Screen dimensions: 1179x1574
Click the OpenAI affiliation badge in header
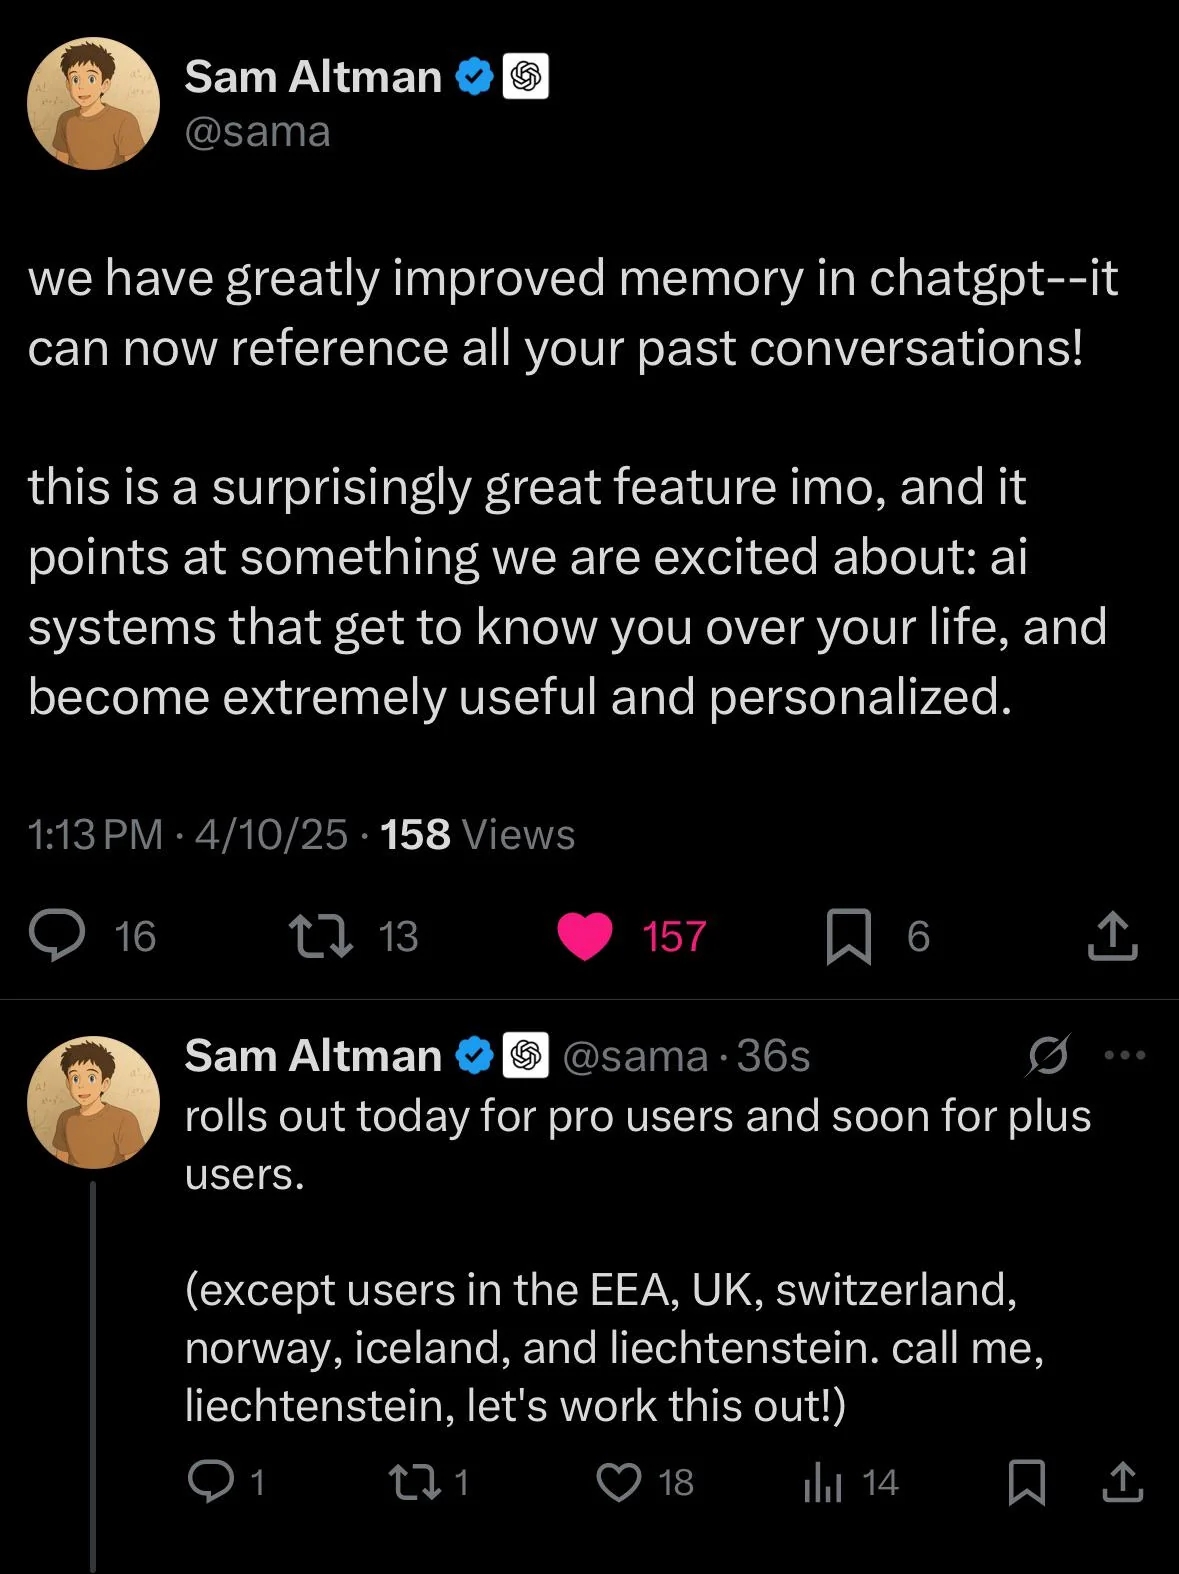pyautogui.click(x=526, y=77)
